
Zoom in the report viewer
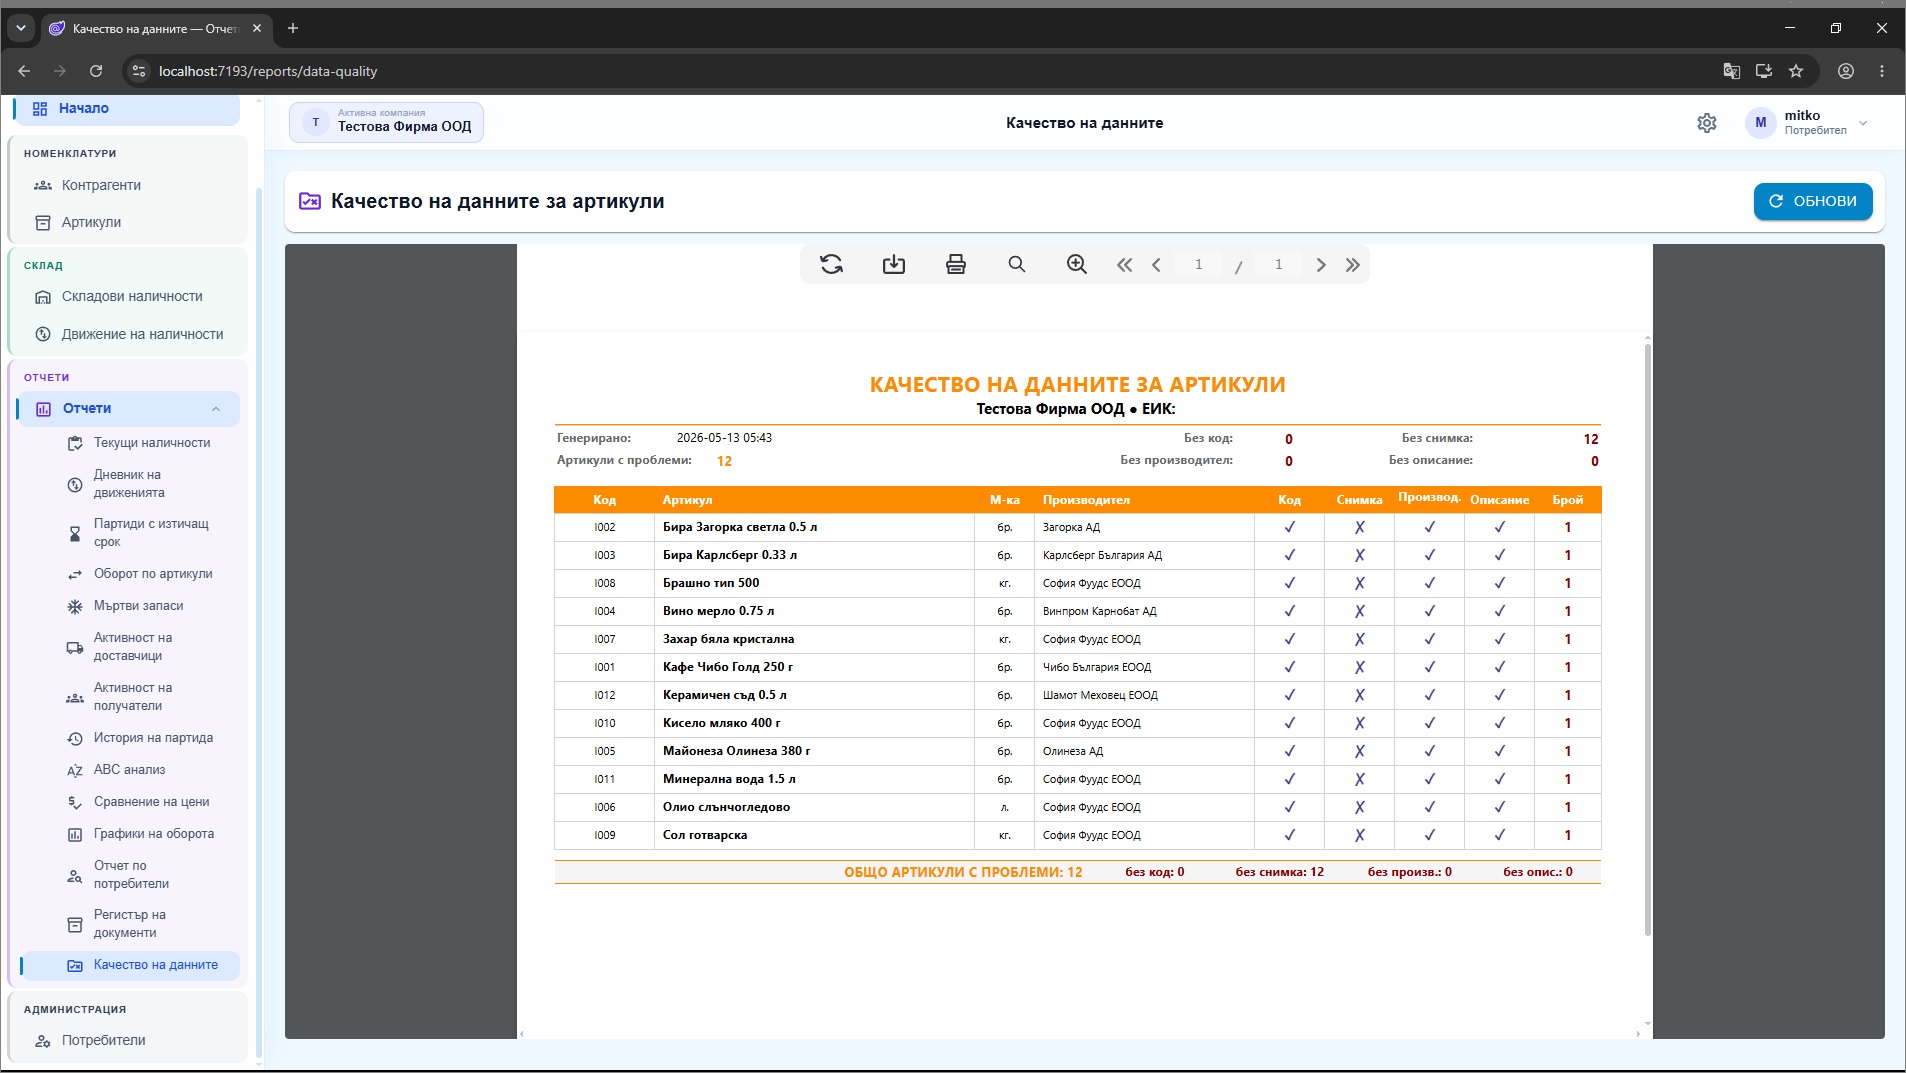[x=1077, y=265]
